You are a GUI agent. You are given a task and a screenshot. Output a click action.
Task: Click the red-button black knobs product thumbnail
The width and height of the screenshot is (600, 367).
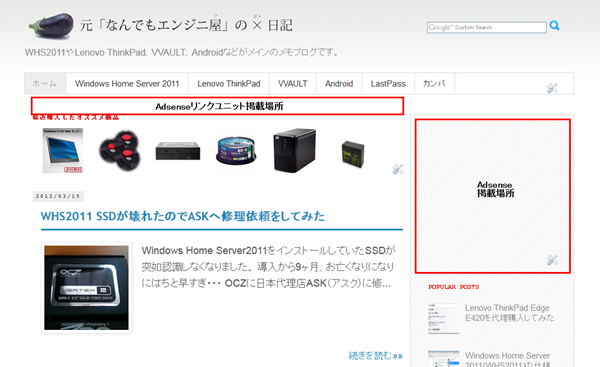point(120,150)
